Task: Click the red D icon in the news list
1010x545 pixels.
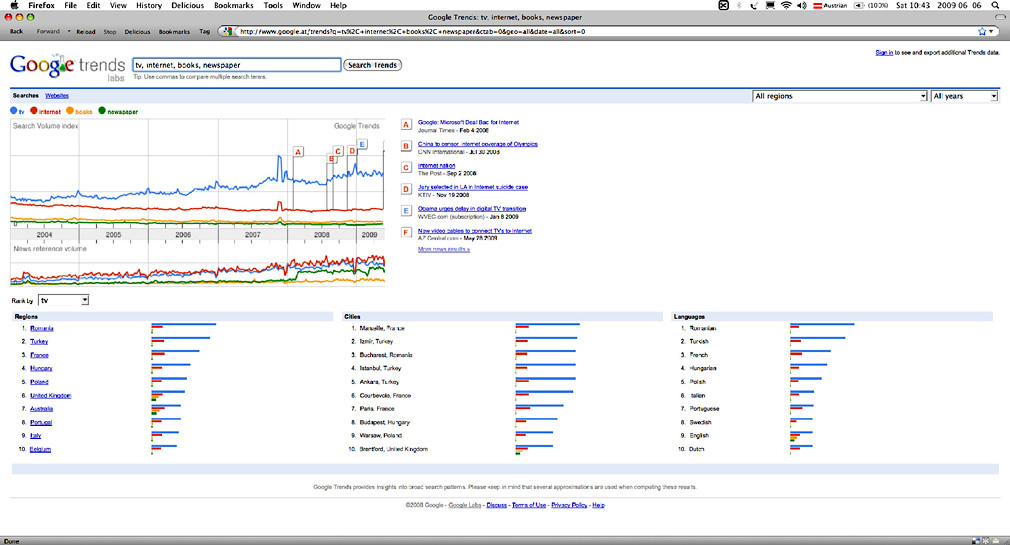Action: (x=406, y=189)
